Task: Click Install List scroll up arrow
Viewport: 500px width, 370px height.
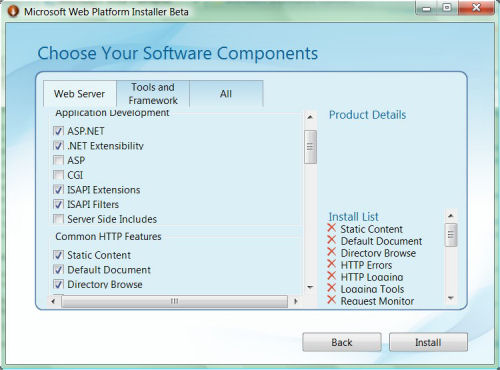Action: (451, 216)
